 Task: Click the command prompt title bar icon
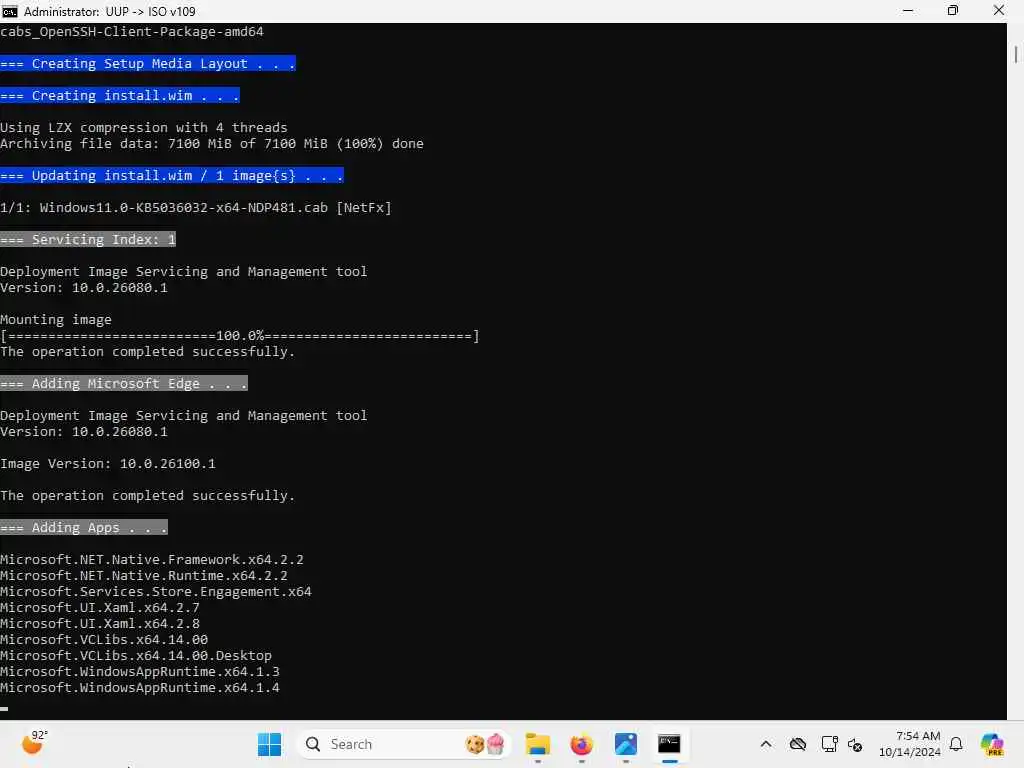(10, 11)
